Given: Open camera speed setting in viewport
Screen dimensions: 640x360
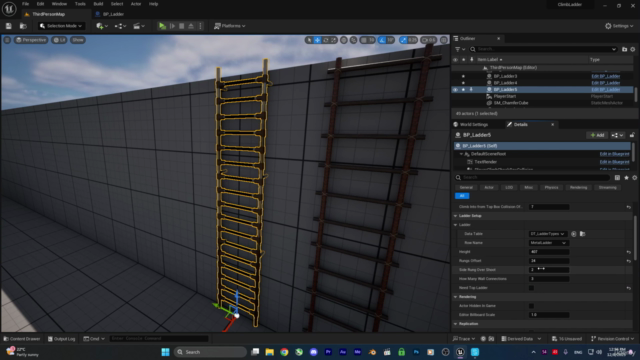Looking at the screenshot, I should (428, 40).
